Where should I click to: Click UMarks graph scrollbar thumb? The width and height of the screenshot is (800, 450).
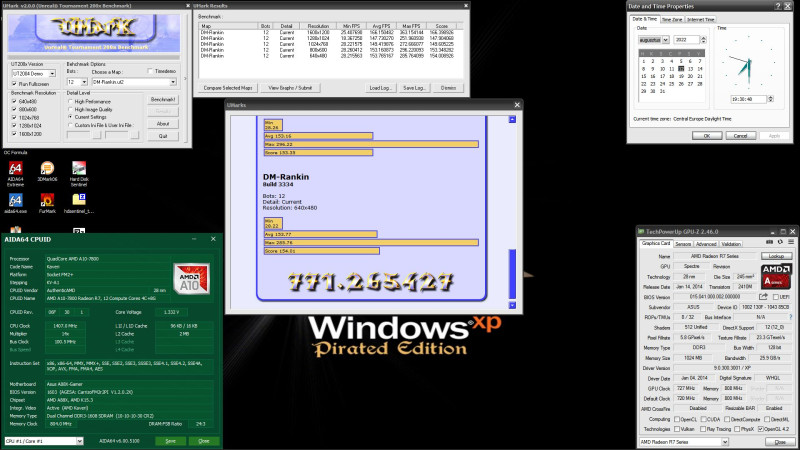512,273
